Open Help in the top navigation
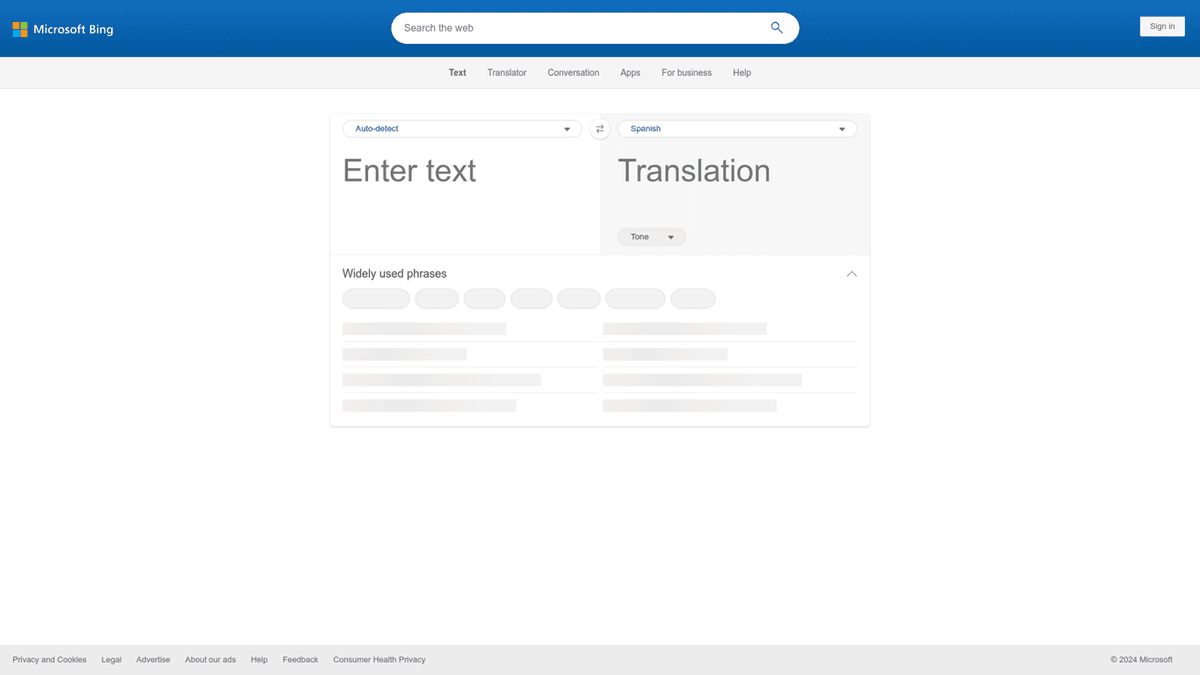Viewport: 1200px width, 675px height. coord(741,73)
